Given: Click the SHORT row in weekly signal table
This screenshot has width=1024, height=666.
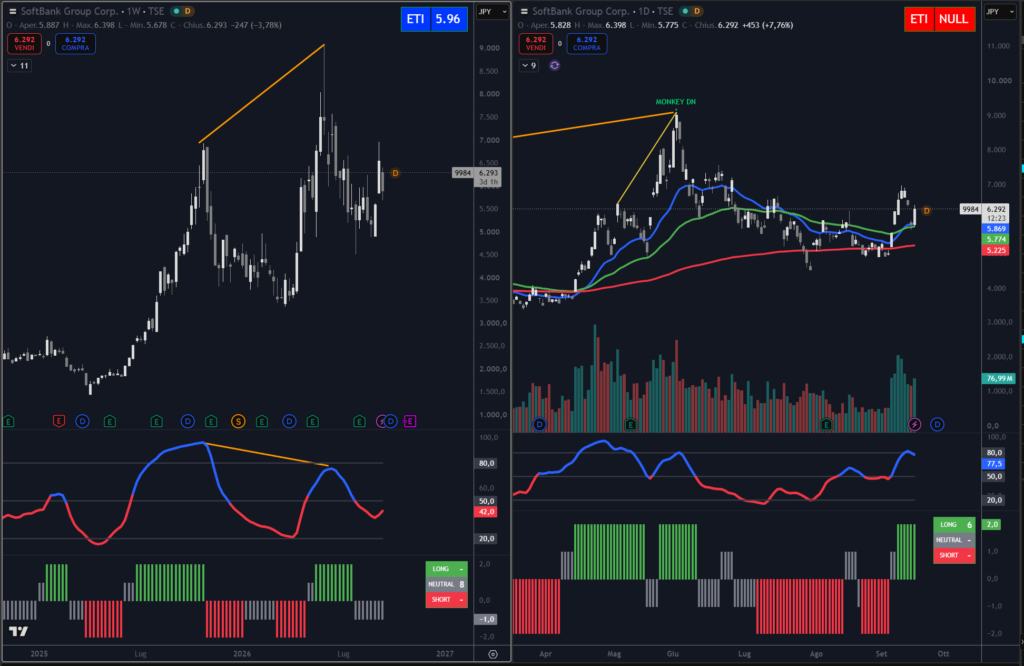Looking at the screenshot, I should [x=447, y=600].
